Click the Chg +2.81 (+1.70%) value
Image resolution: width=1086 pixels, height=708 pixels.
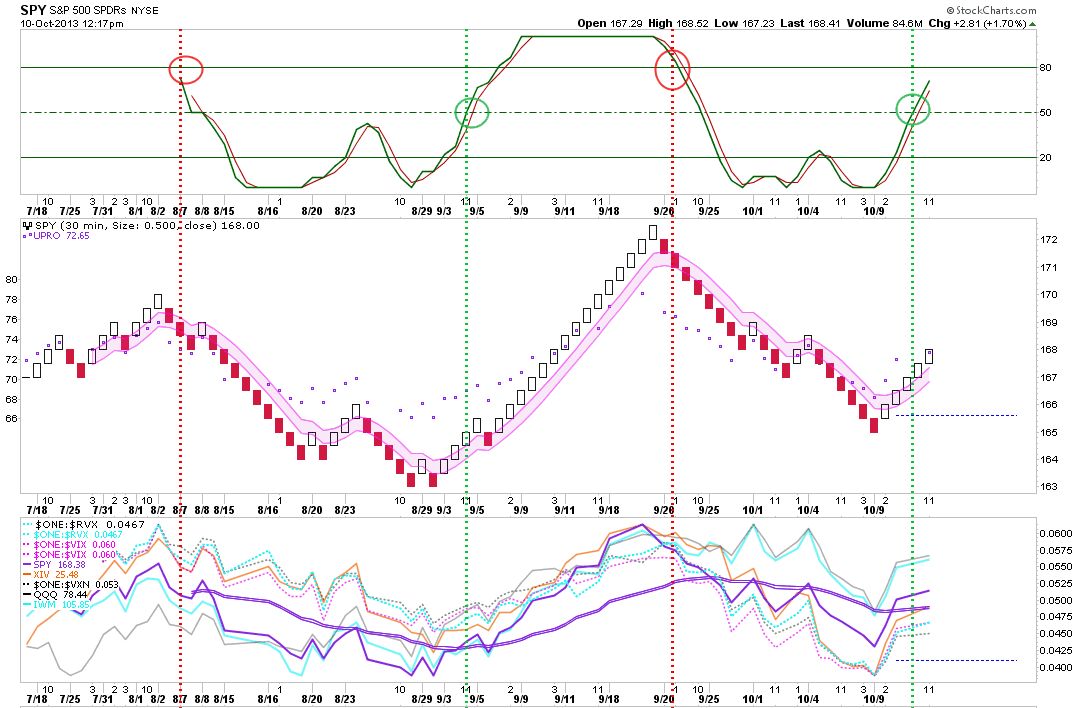point(978,23)
